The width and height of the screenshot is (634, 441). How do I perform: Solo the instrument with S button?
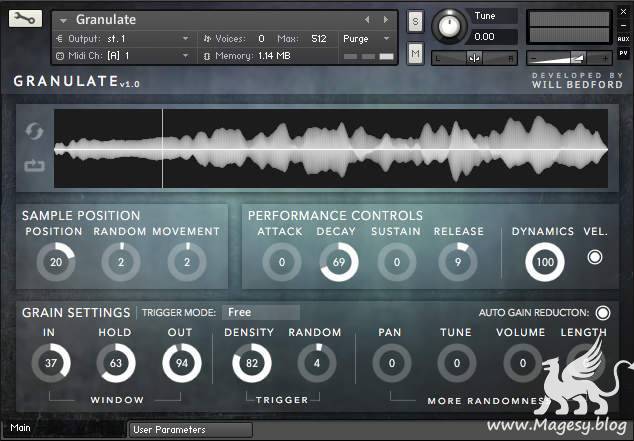415,21
